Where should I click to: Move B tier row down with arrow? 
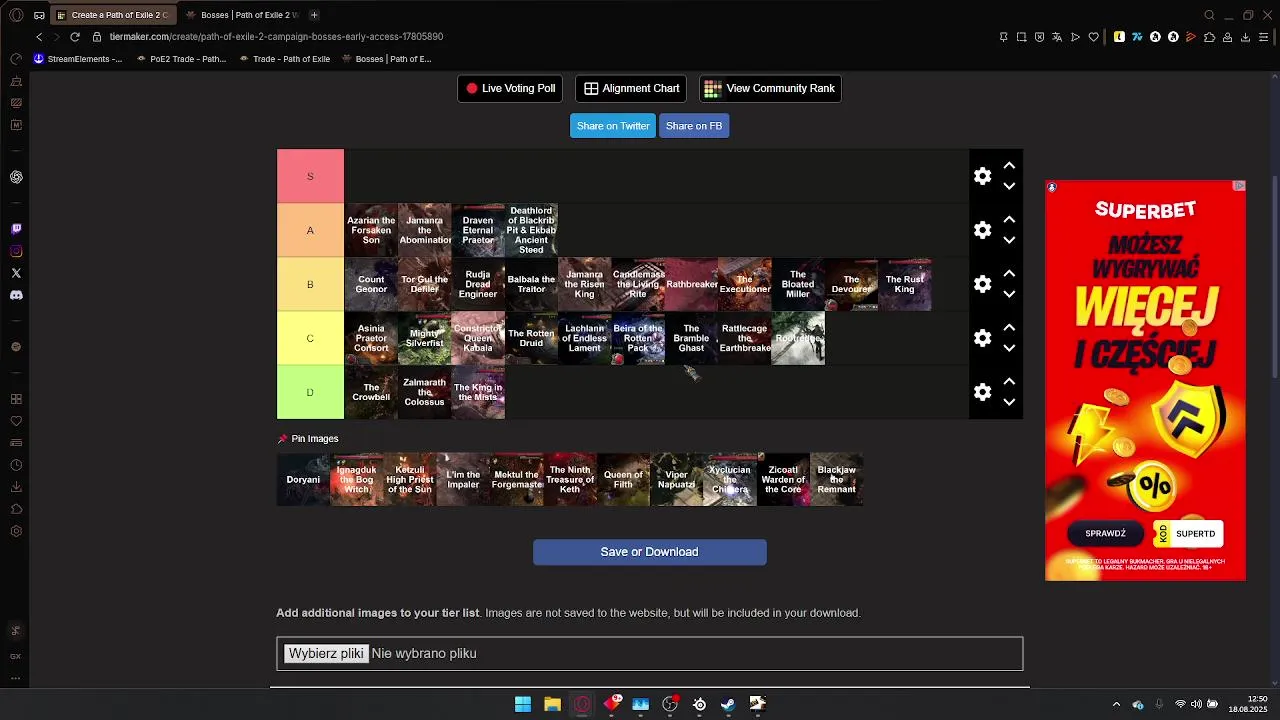pyautogui.click(x=1009, y=294)
